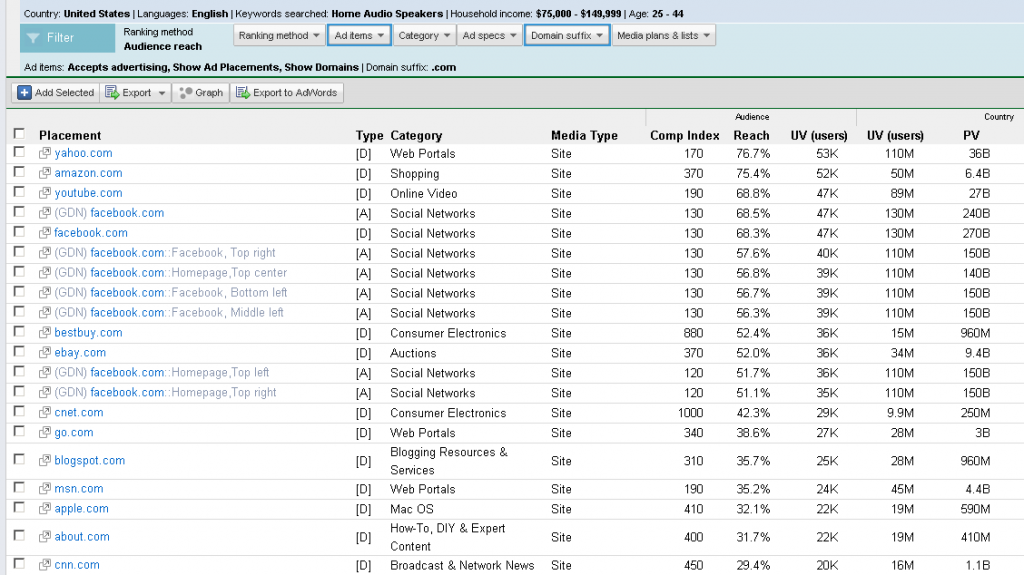The height and width of the screenshot is (575, 1024).
Task: Sort by PV column header
Action: click(x=971, y=135)
